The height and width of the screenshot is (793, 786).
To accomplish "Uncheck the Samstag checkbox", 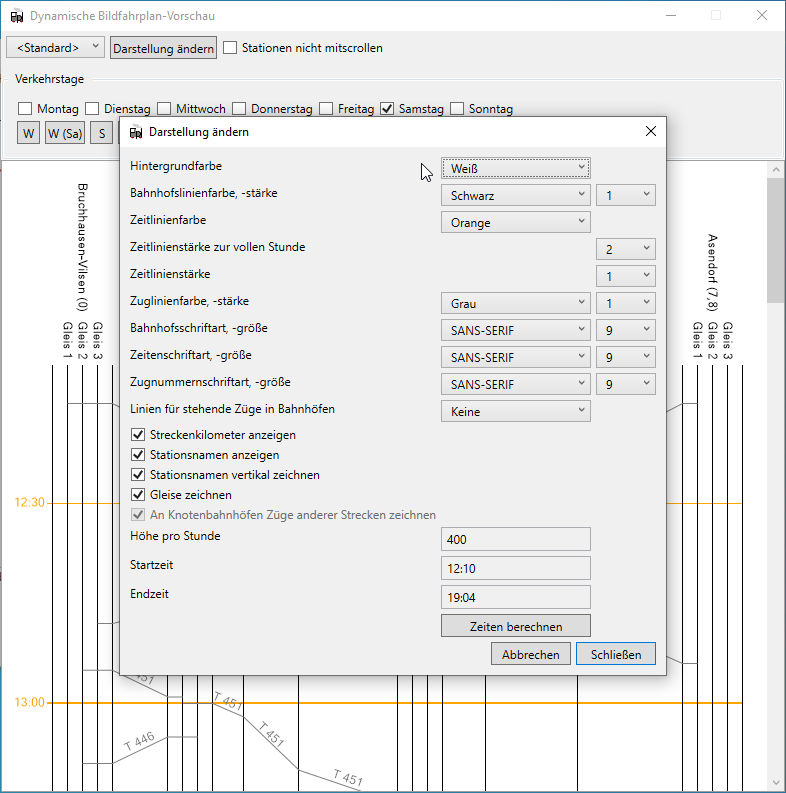I will [387, 109].
